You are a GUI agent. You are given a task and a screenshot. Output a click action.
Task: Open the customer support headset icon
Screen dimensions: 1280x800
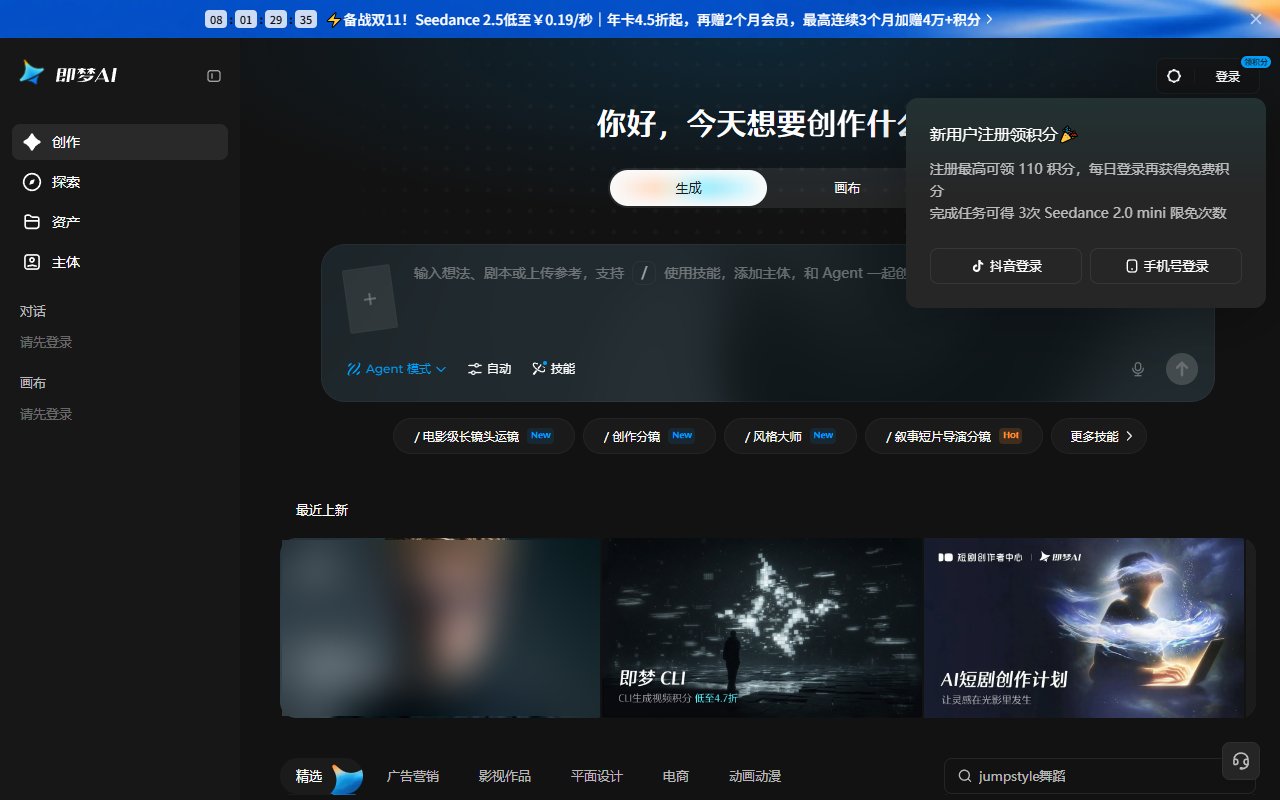(1241, 760)
